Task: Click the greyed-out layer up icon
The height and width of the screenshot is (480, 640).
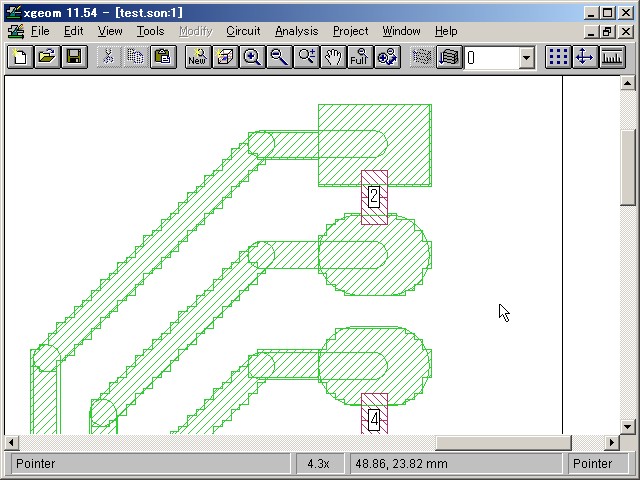Action: coord(422,57)
